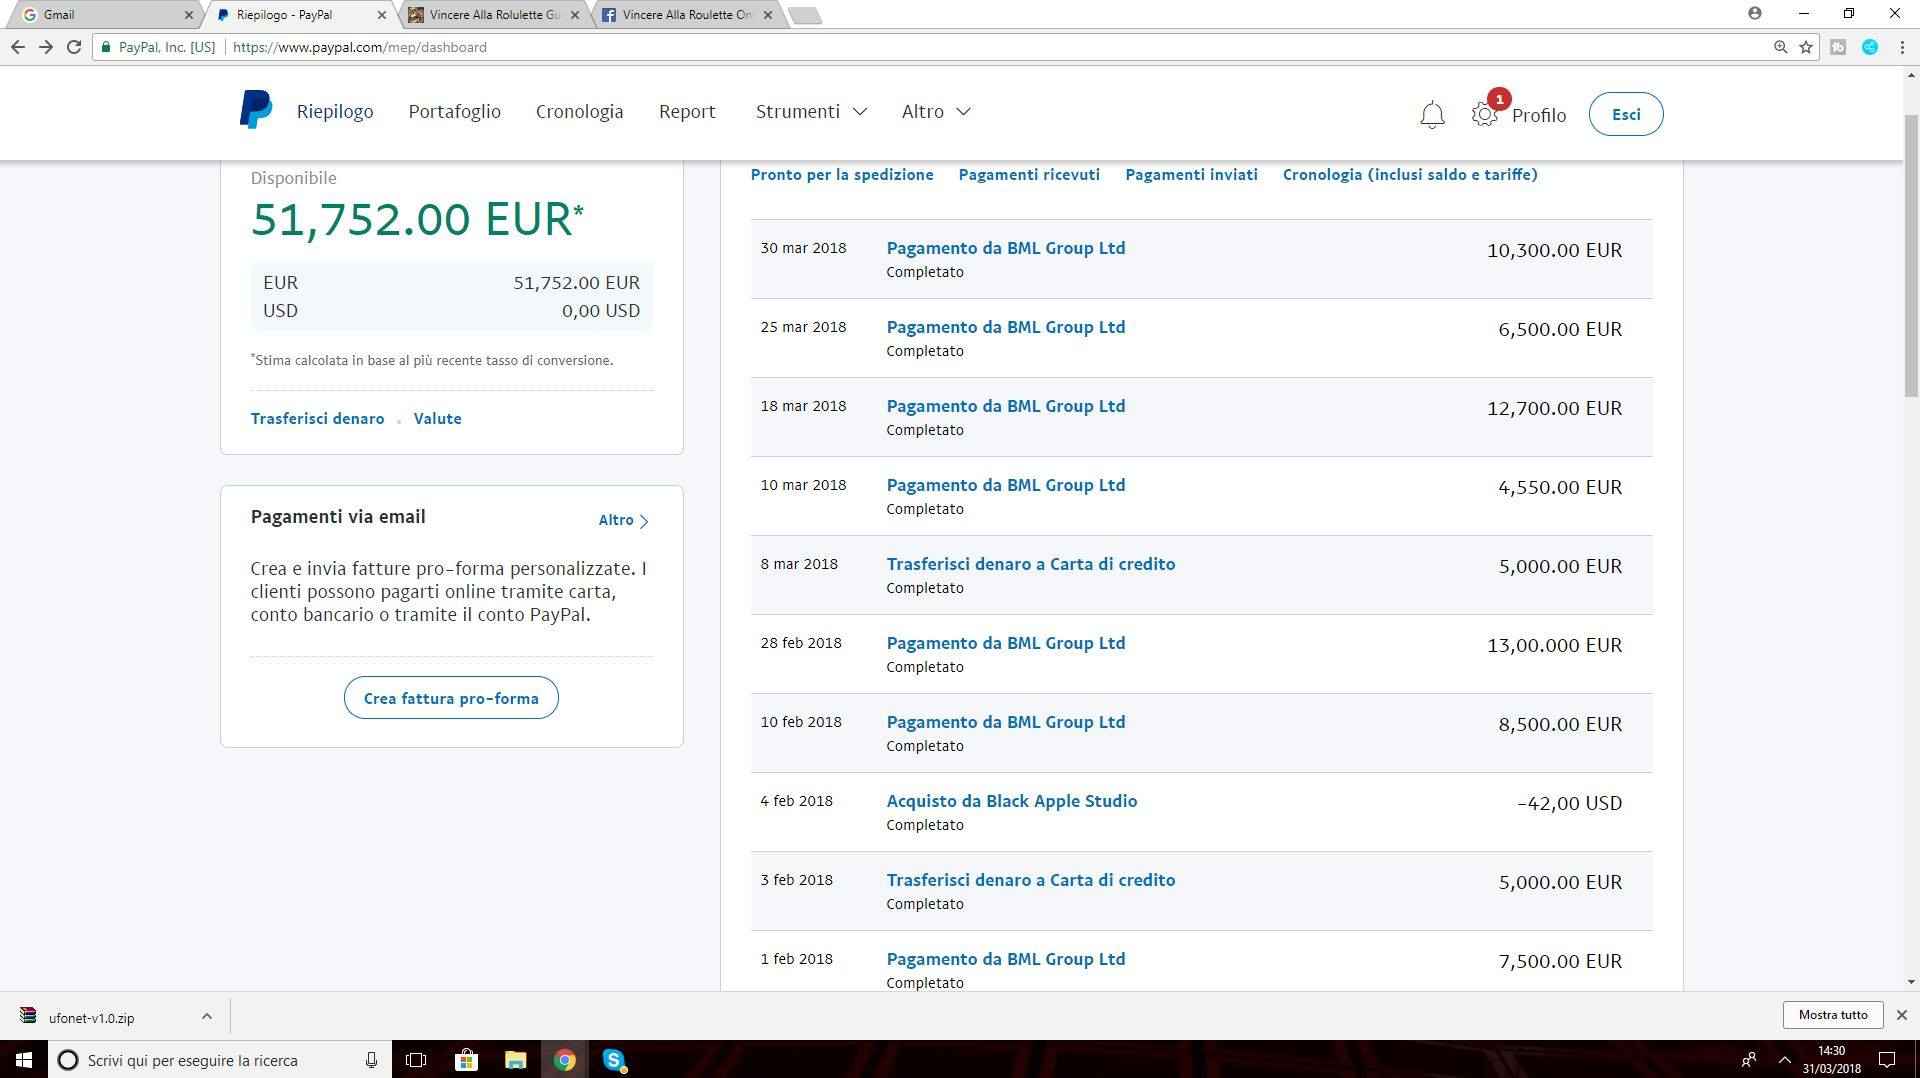Click the PayPal logo icon
This screenshot has height=1078, width=1920.
tap(255, 110)
